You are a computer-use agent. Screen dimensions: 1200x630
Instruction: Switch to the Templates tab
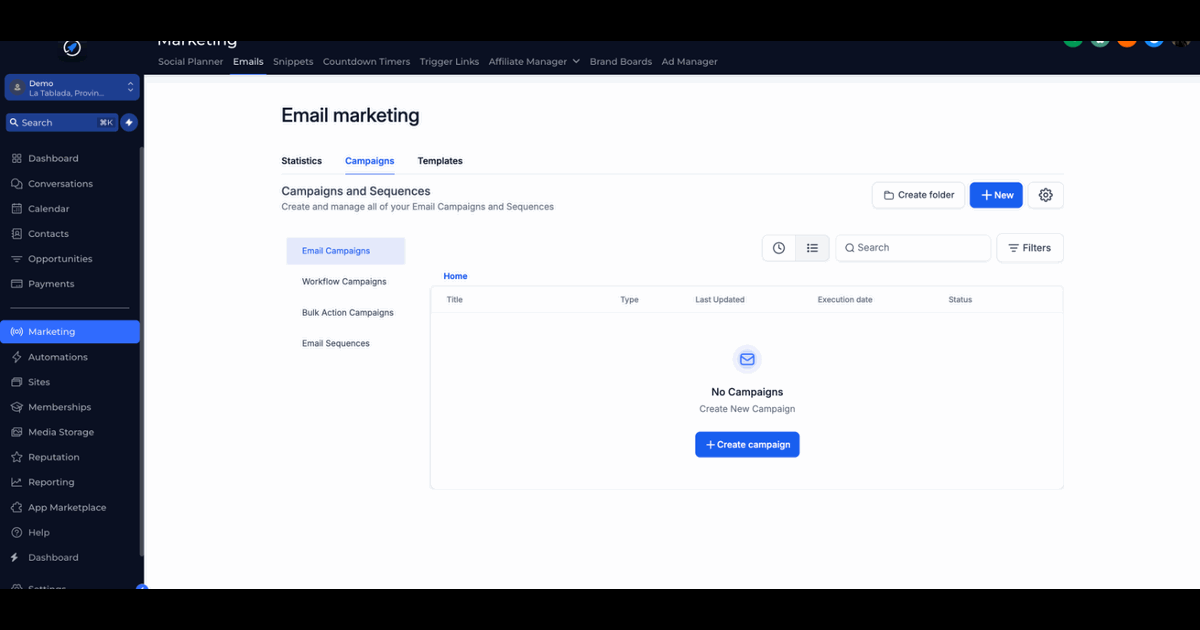coord(440,161)
